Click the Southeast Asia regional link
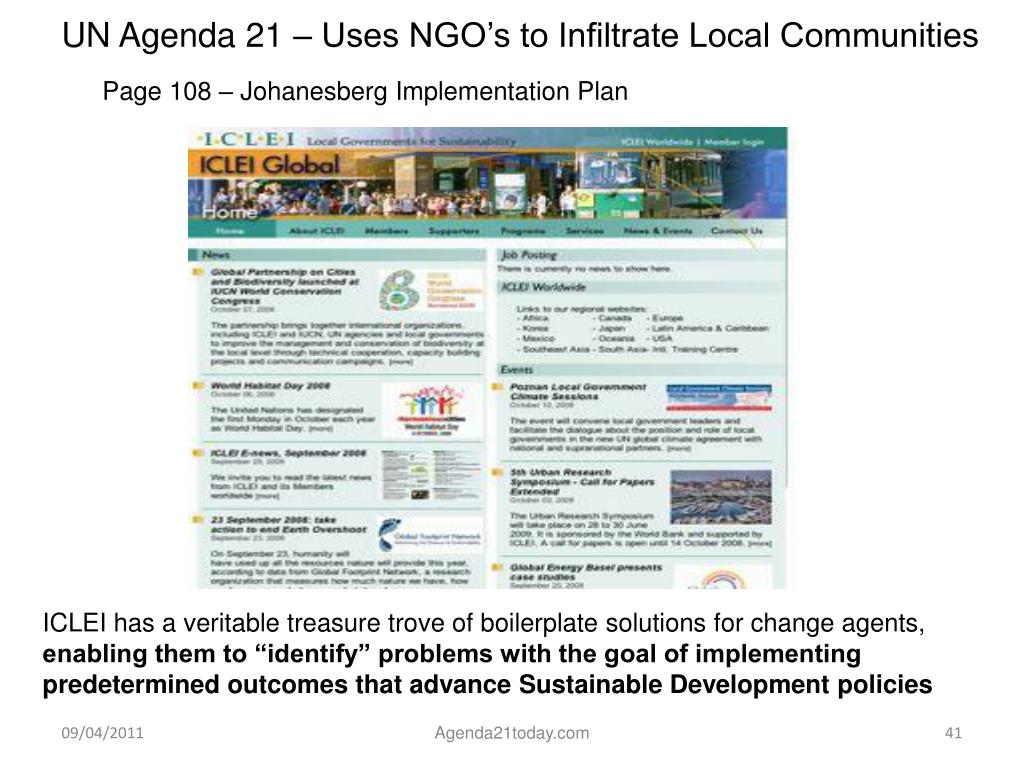1024x768 pixels. 557,349
